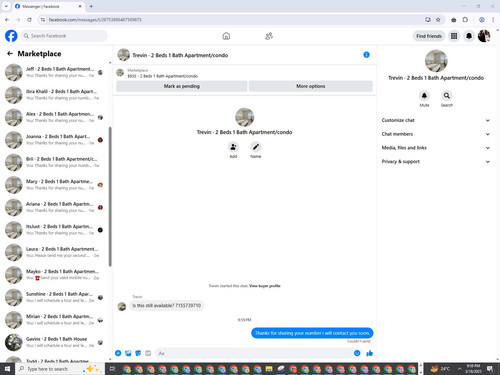
Task: Click More options button
Action: pos(311,86)
